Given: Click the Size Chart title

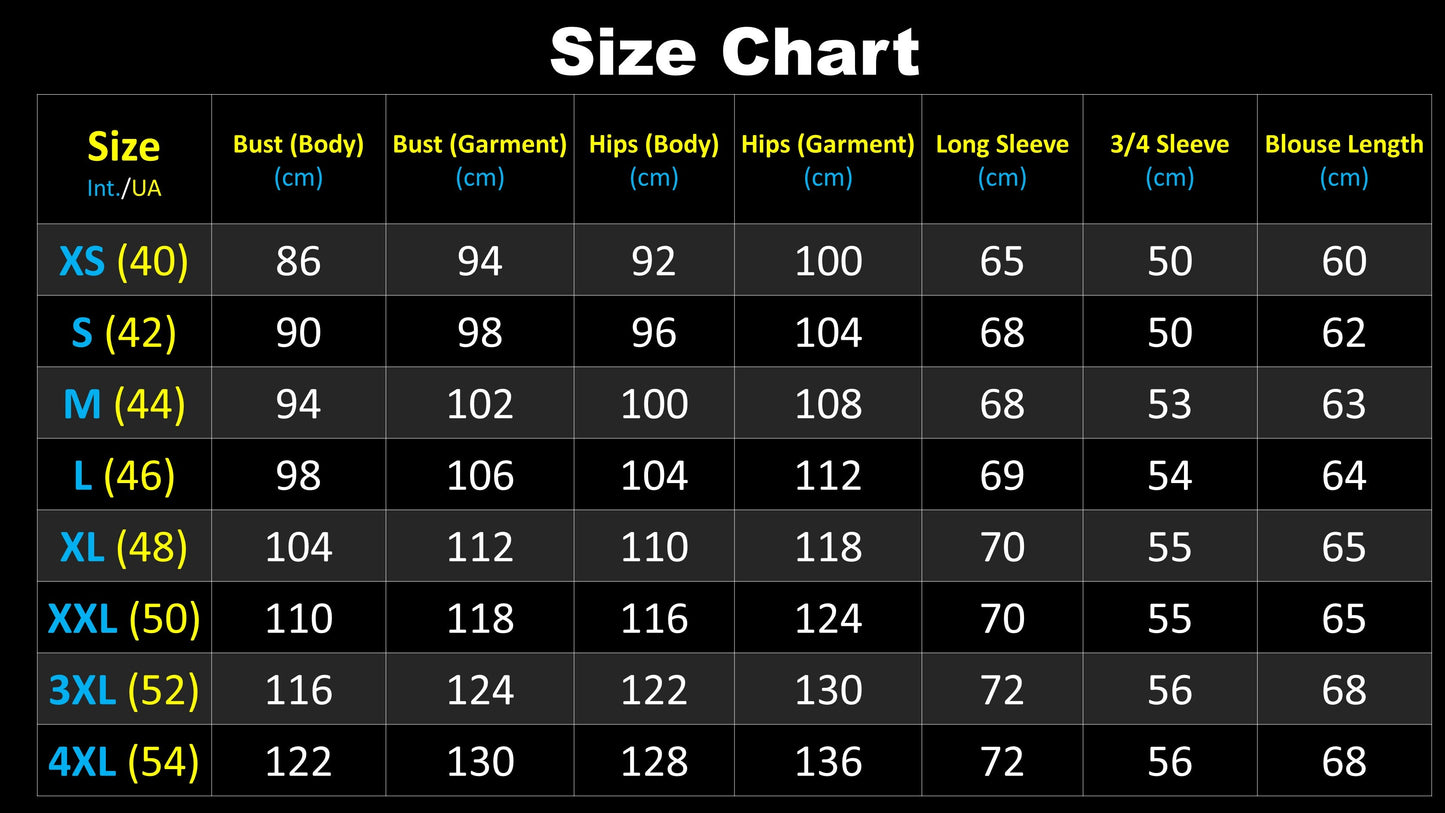Looking at the screenshot, I should click(x=734, y=51).
